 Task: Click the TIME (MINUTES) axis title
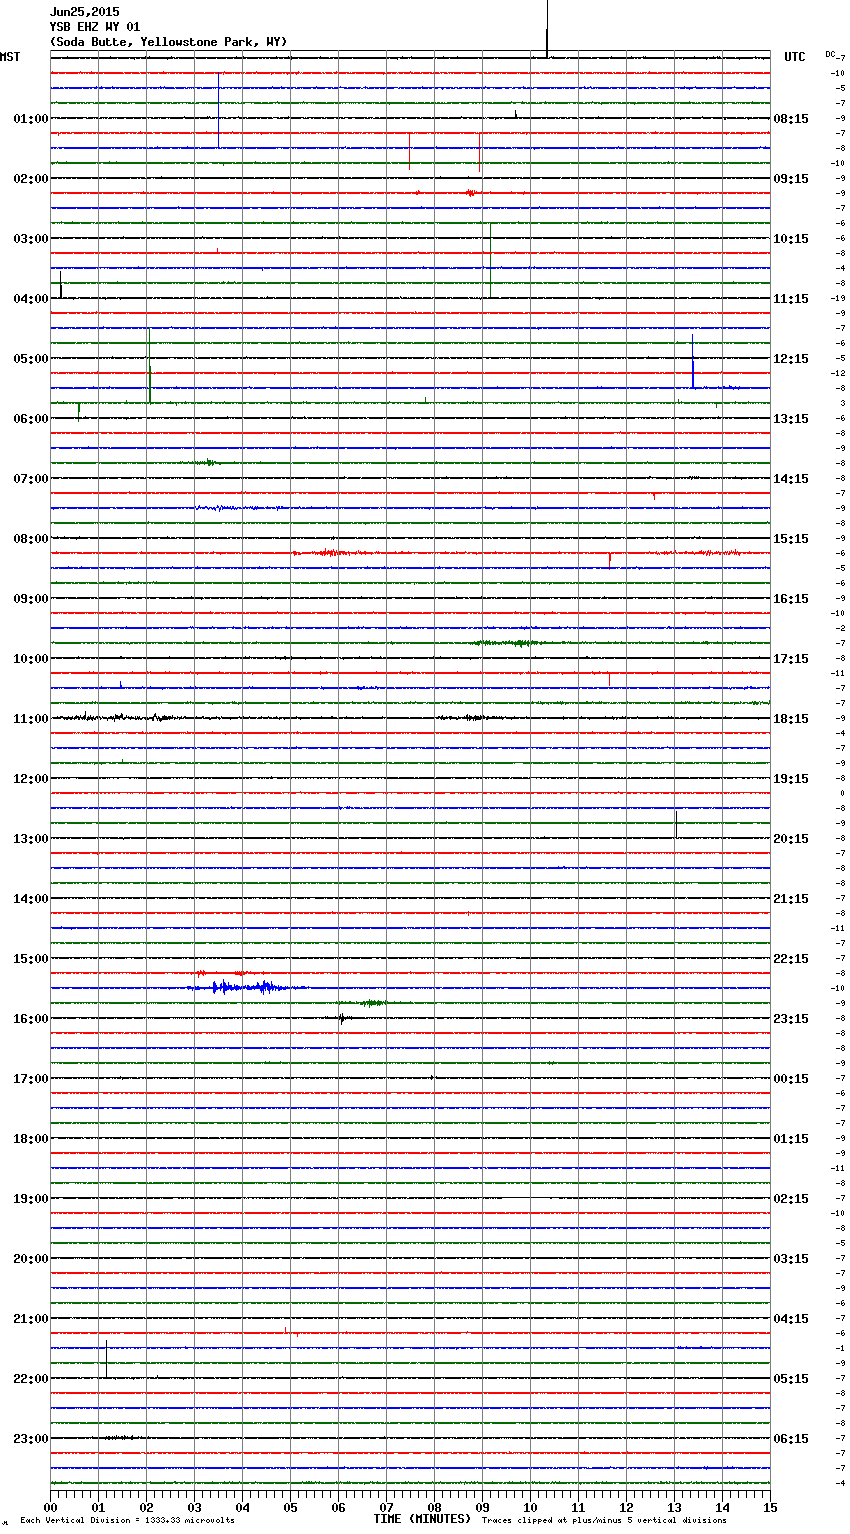422,1519
